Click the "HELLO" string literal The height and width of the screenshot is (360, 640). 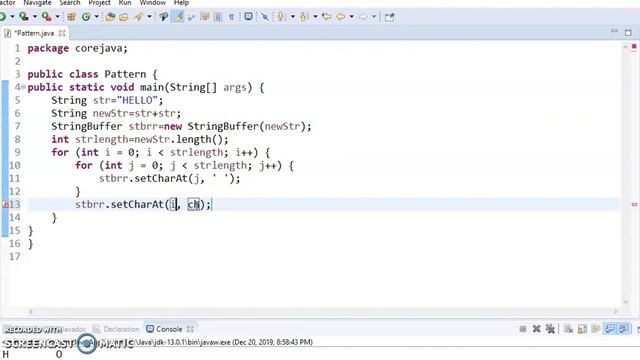[x=137, y=100]
